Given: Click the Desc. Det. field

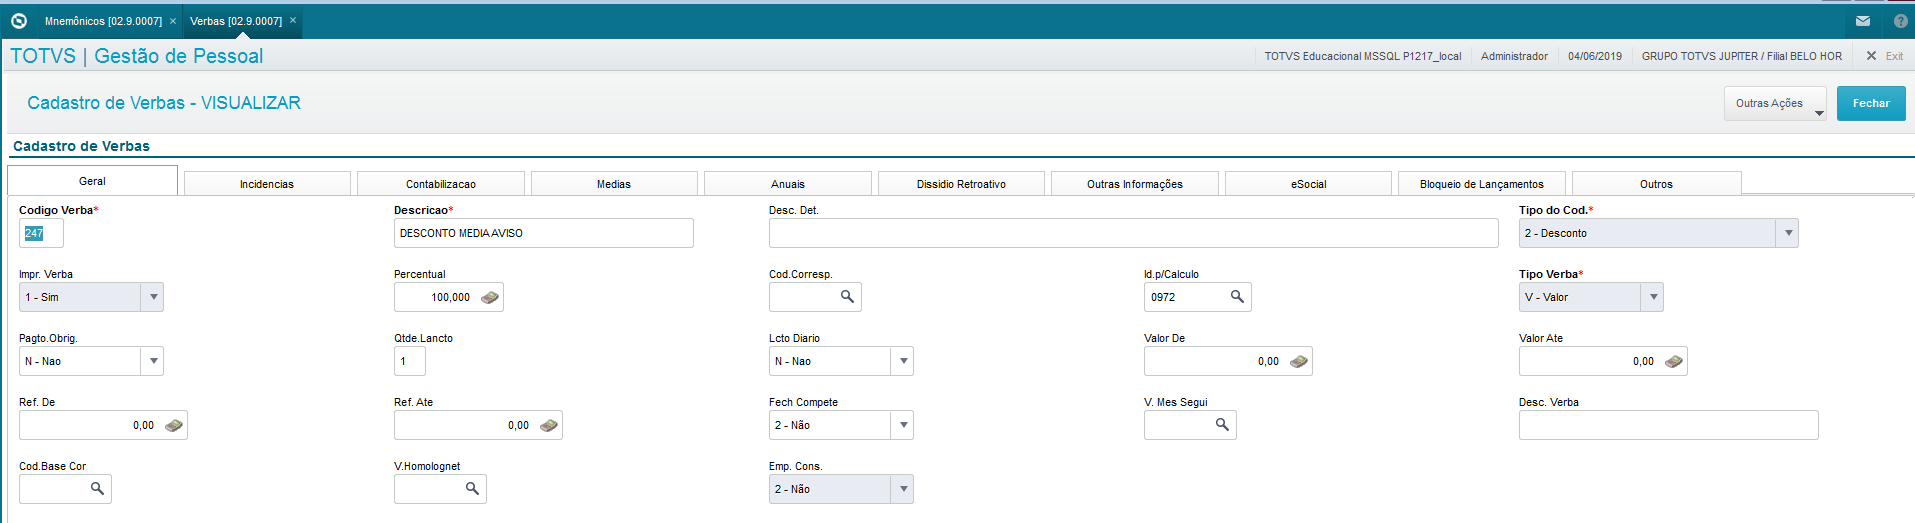Looking at the screenshot, I should pos(1133,233).
